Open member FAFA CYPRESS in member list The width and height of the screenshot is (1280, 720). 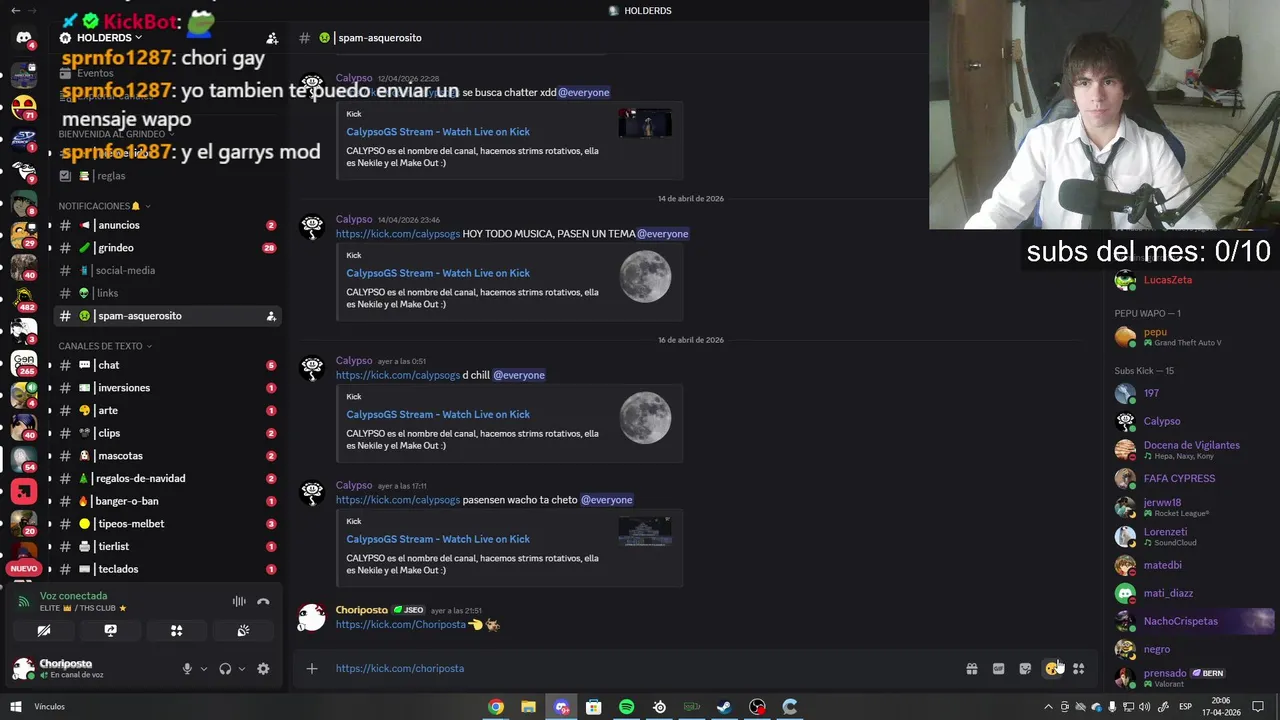pyautogui.click(x=1193, y=478)
